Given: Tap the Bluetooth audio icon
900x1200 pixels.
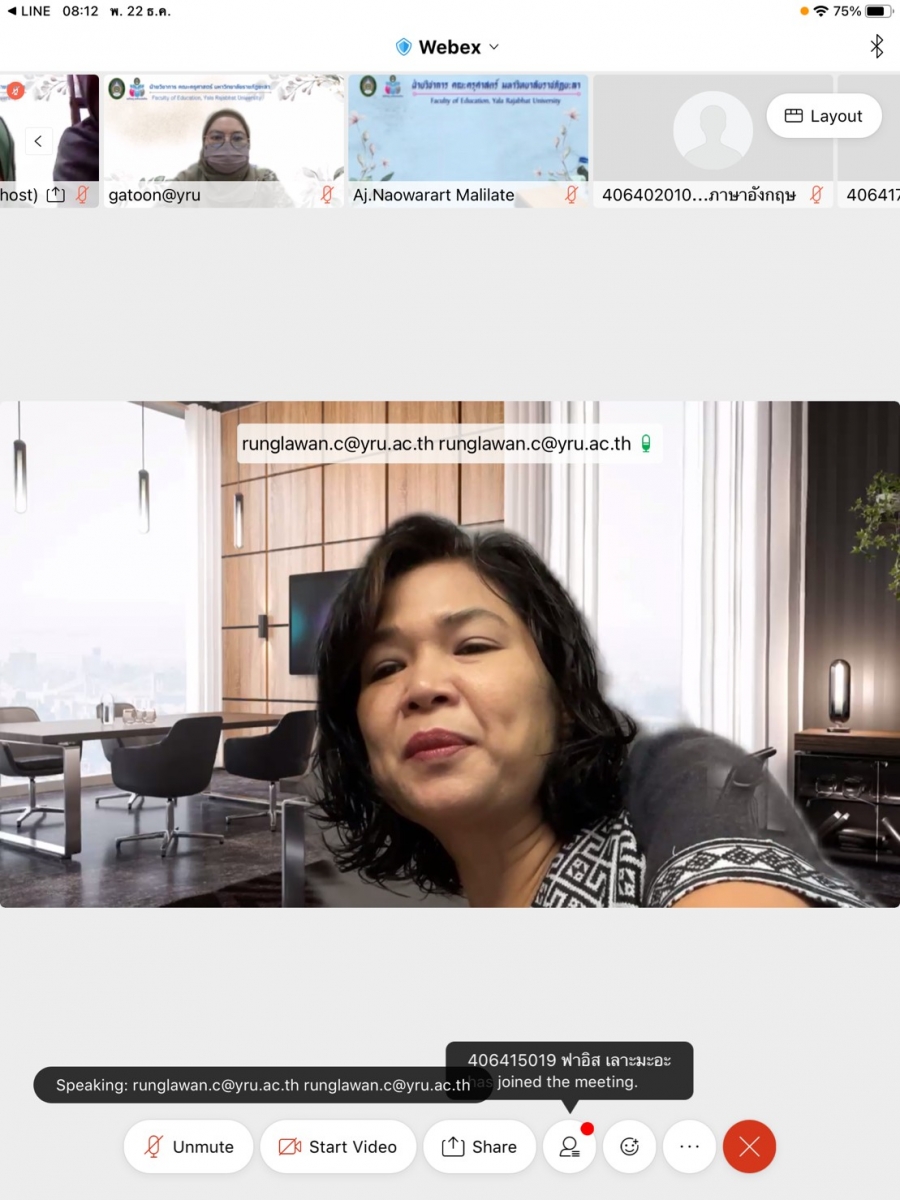Looking at the screenshot, I should (876, 47).
